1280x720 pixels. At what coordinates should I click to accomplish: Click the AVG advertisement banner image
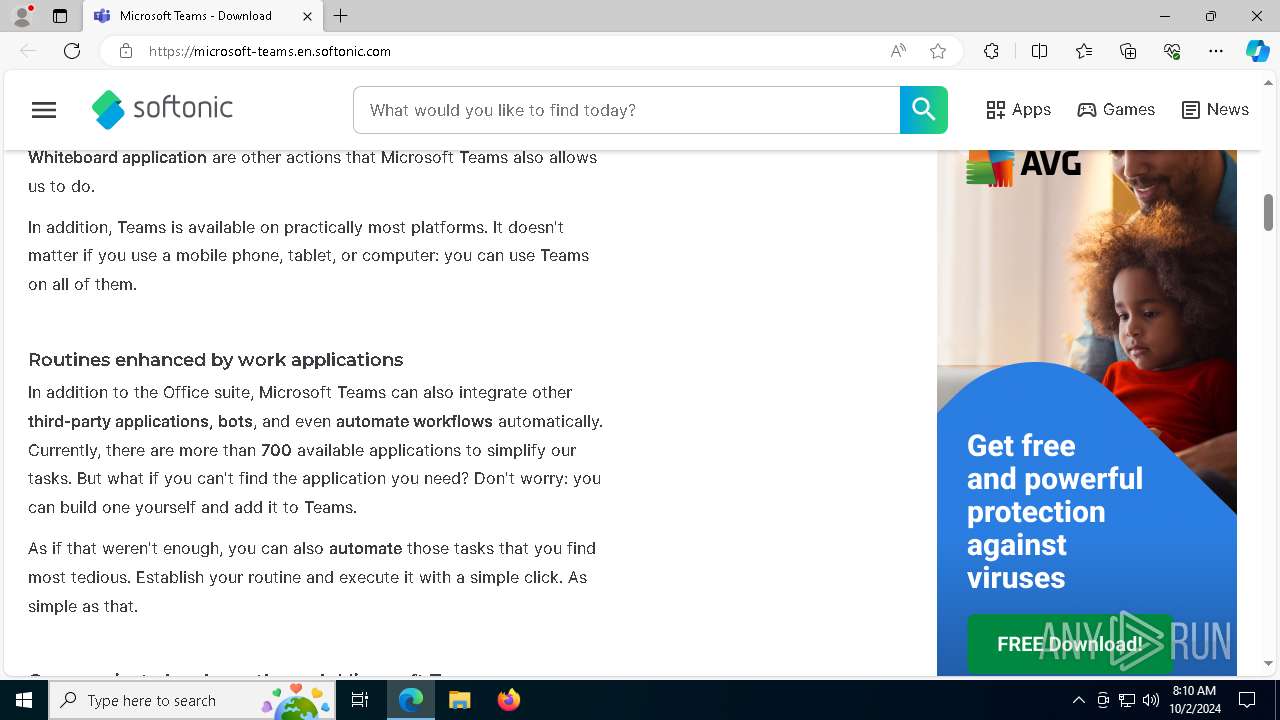click(1087, 412)
